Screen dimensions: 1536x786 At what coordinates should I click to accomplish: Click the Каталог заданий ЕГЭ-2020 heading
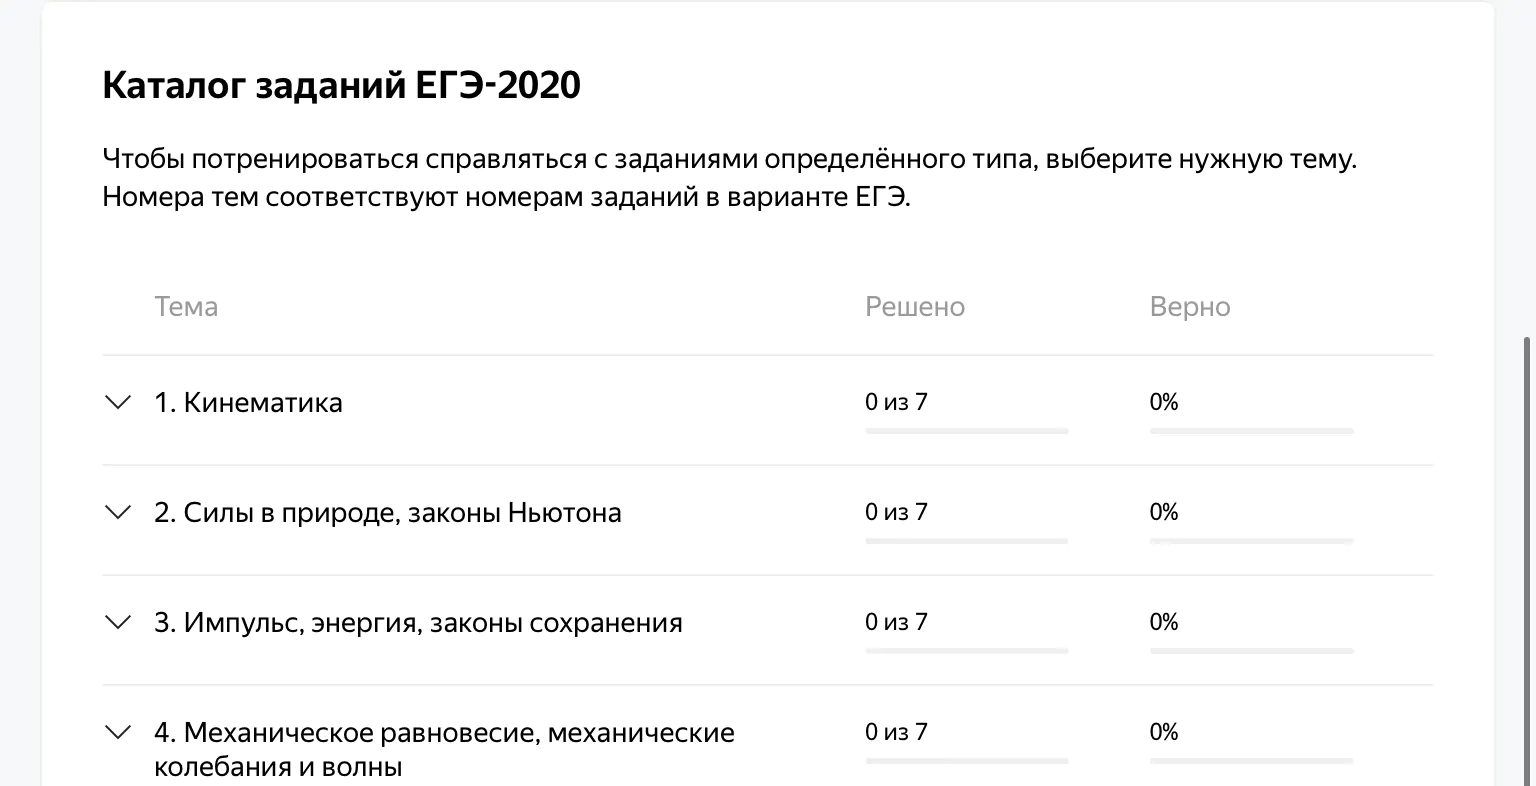pos(341,85)
